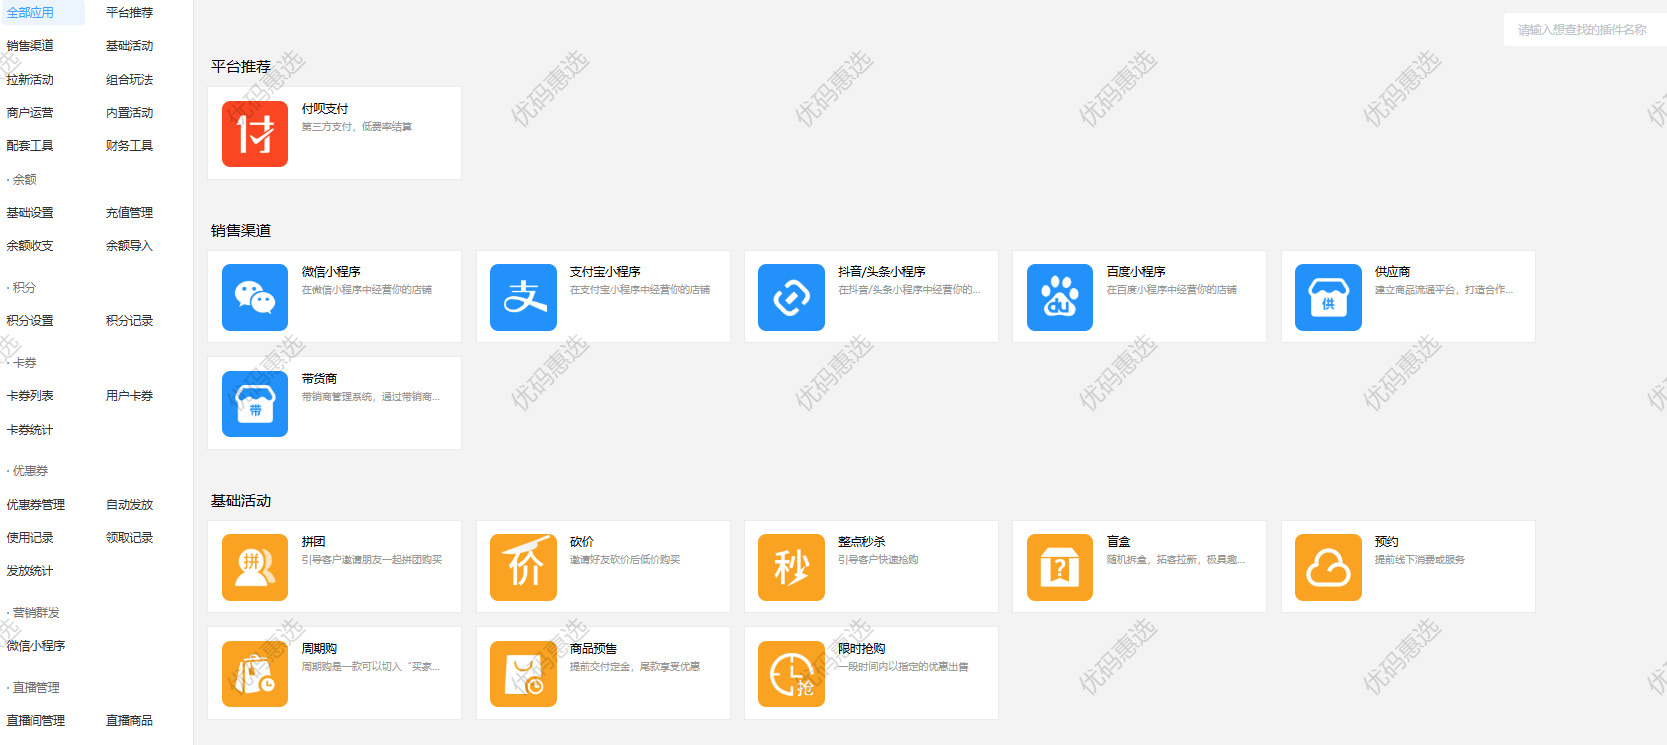Image resolution: width=1667 pixels, height=745 pixels.
Task: Open the 拼团 group-buy icon
Action: click(x=254, y=567)
